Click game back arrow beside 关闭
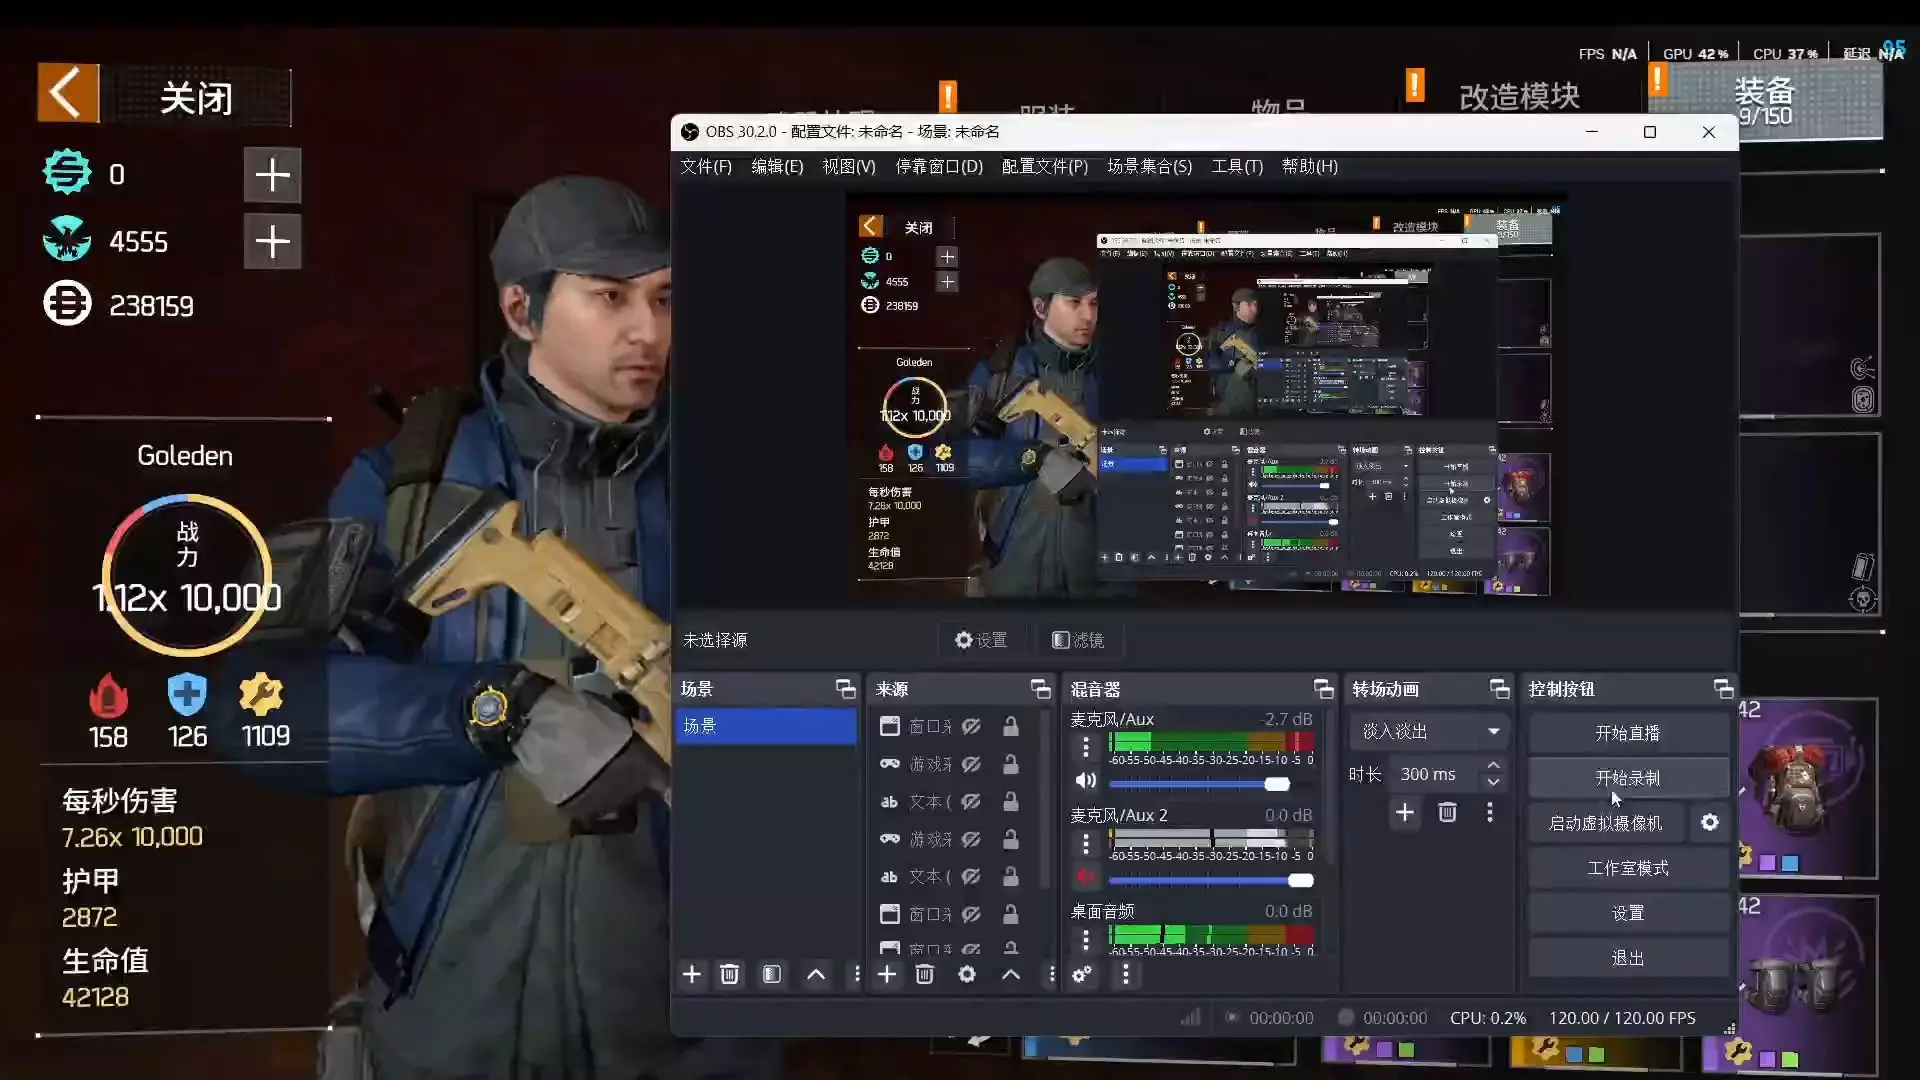The width and height of the screenshot is (1920, 1080). click(68, 94)
